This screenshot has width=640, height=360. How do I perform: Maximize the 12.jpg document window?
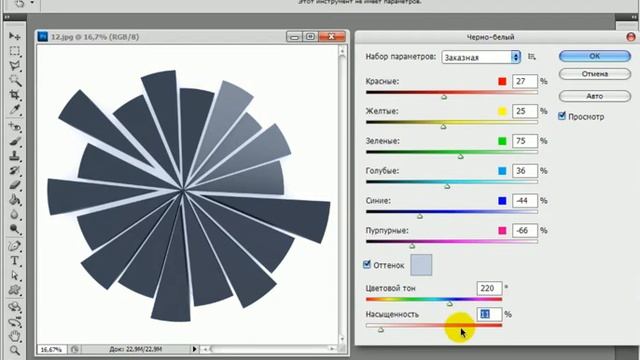point(310,37)
